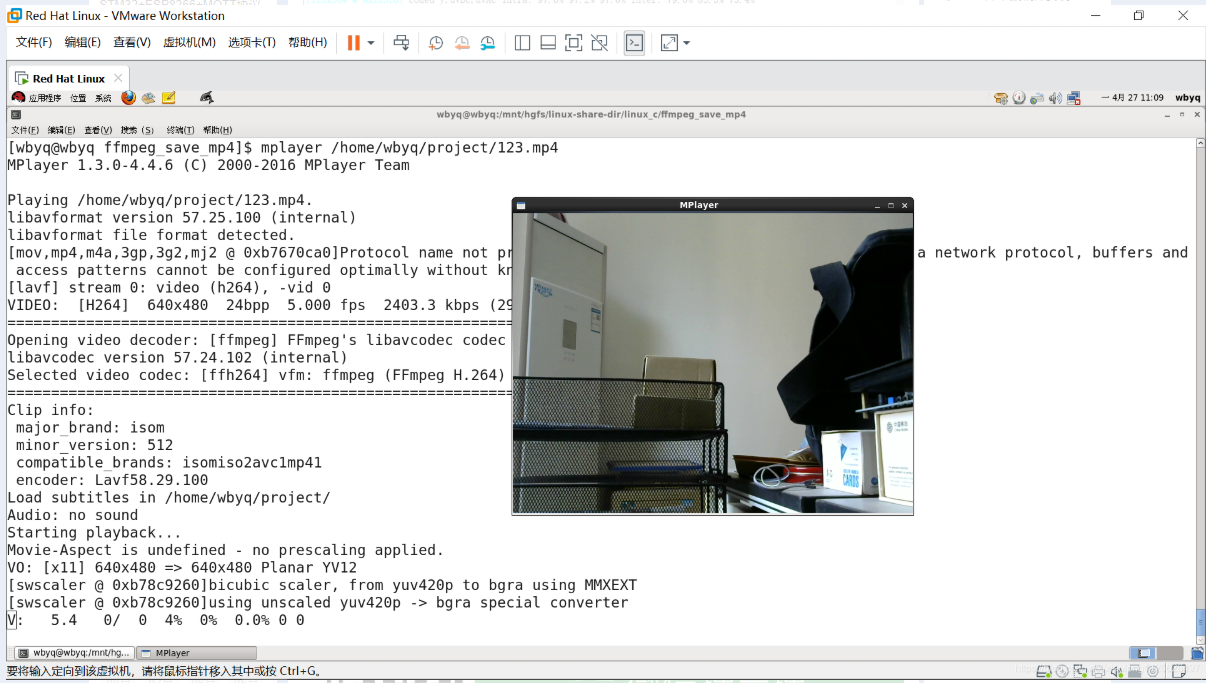
Task: Toggle suspend with the pause button
Action: pyautogui.click(x=353, y=43)
